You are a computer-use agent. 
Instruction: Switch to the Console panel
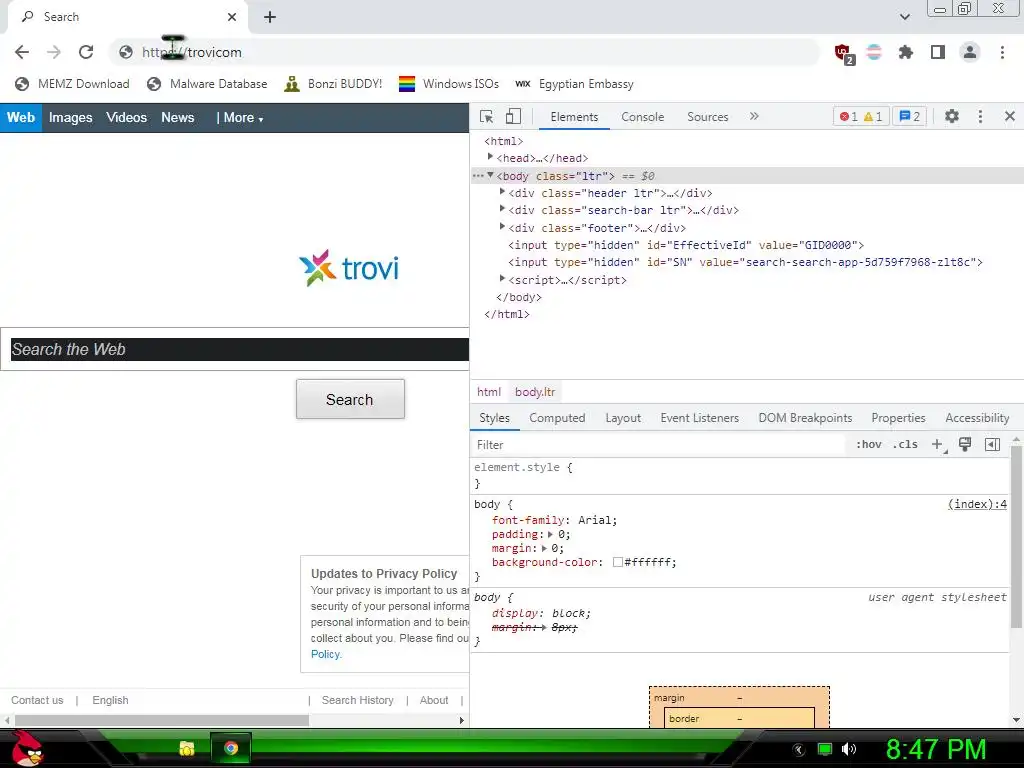[x=643, y=117]
